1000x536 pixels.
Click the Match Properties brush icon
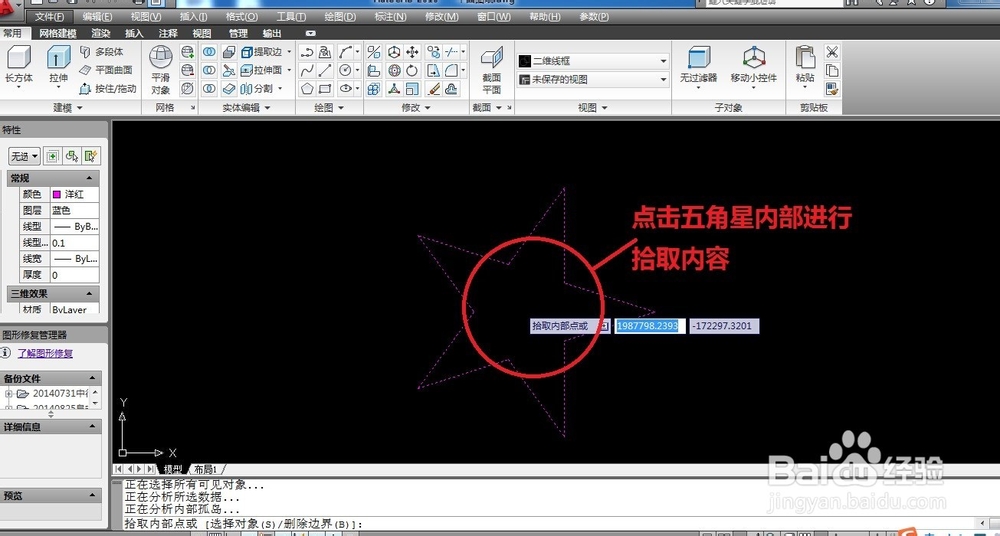(x=832, y=89)
